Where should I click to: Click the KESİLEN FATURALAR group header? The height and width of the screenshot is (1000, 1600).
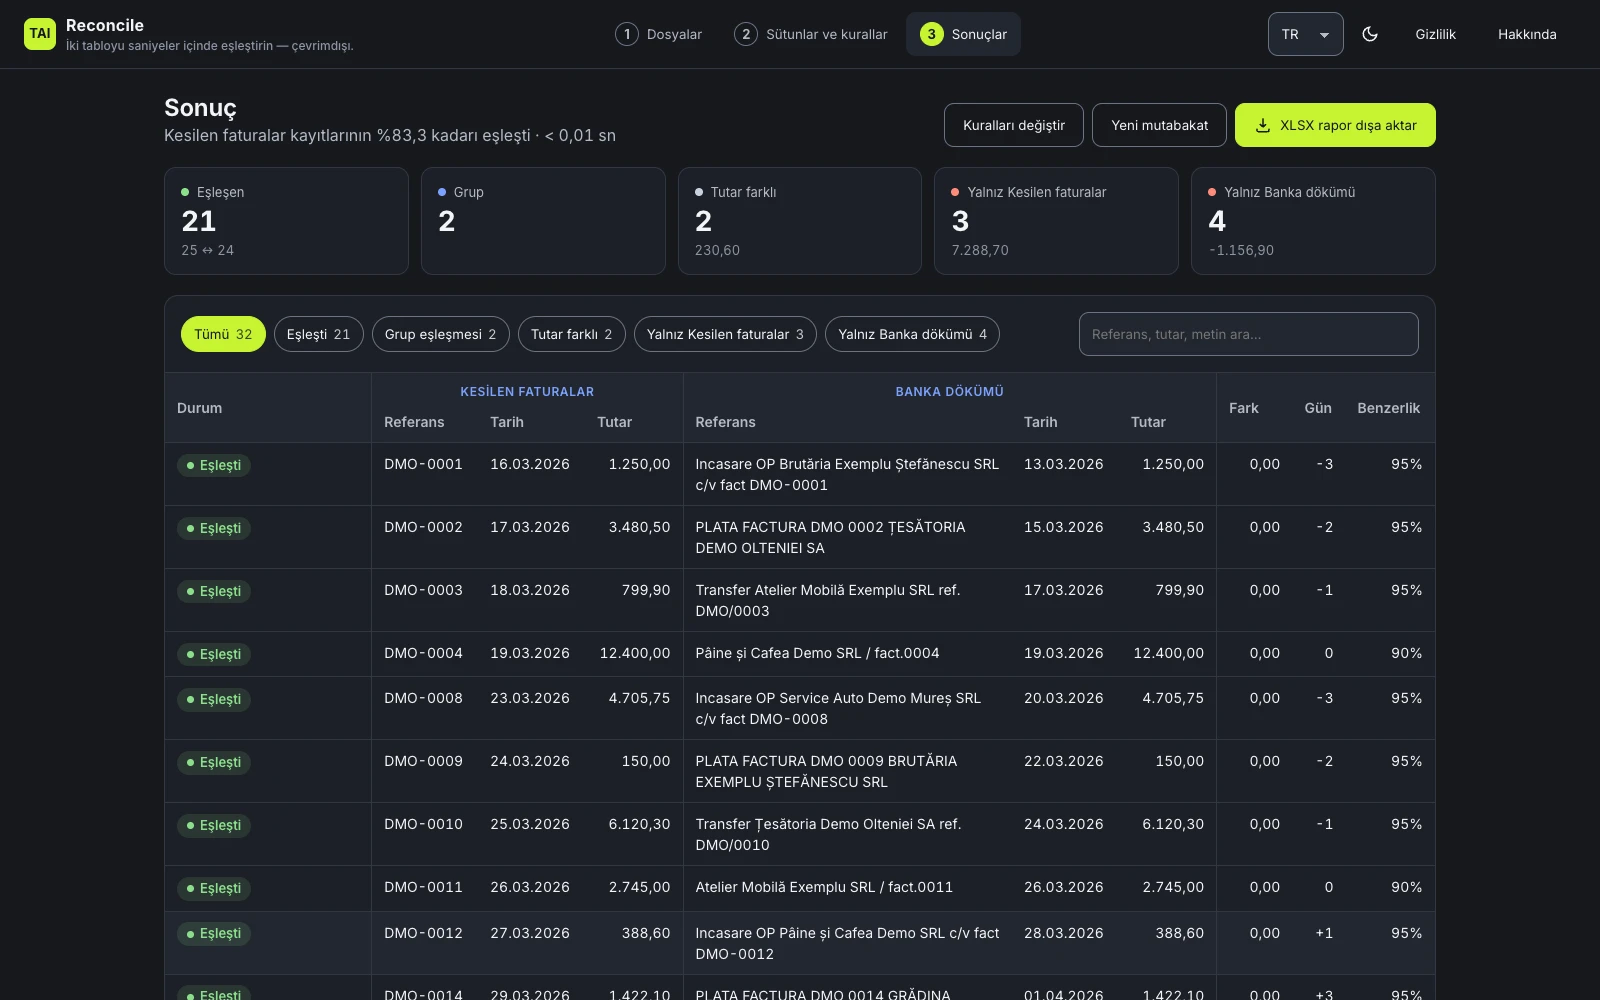[527, 392]
